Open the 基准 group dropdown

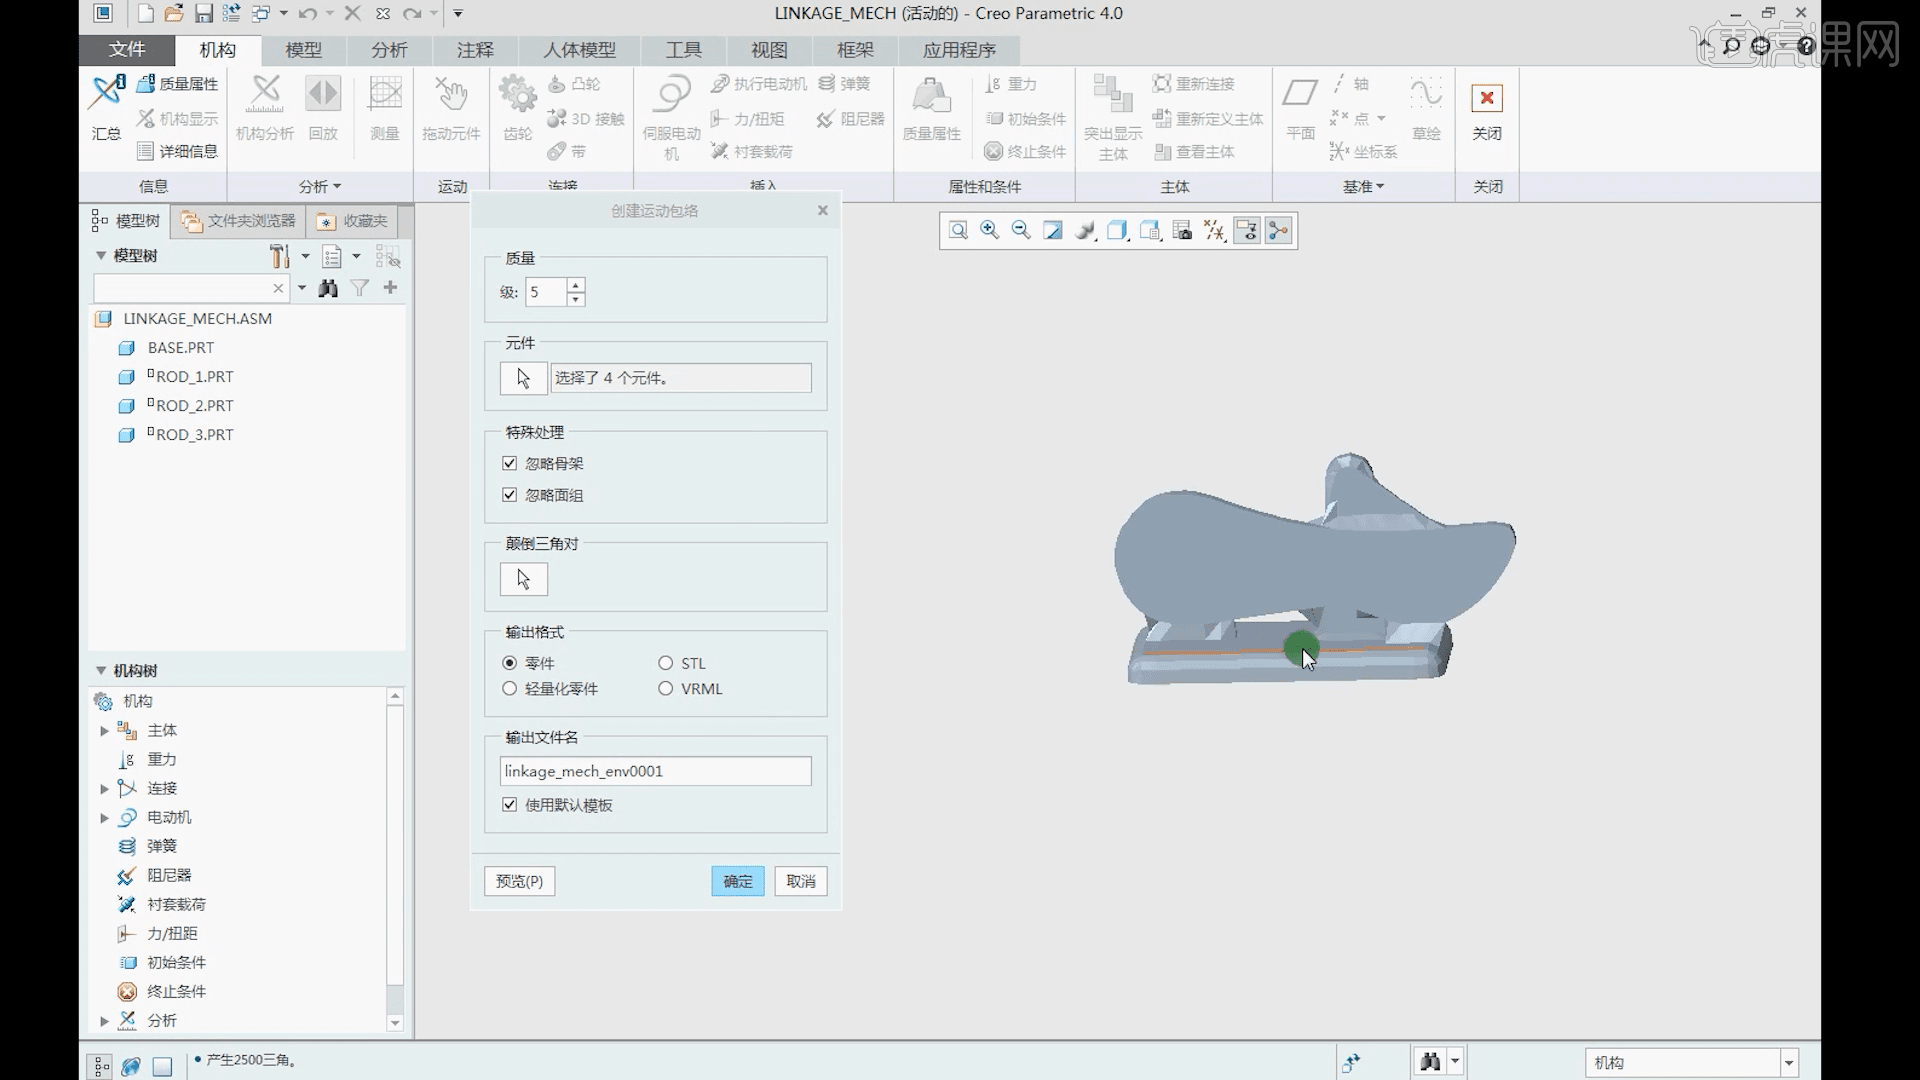(x=1363, y=187)
